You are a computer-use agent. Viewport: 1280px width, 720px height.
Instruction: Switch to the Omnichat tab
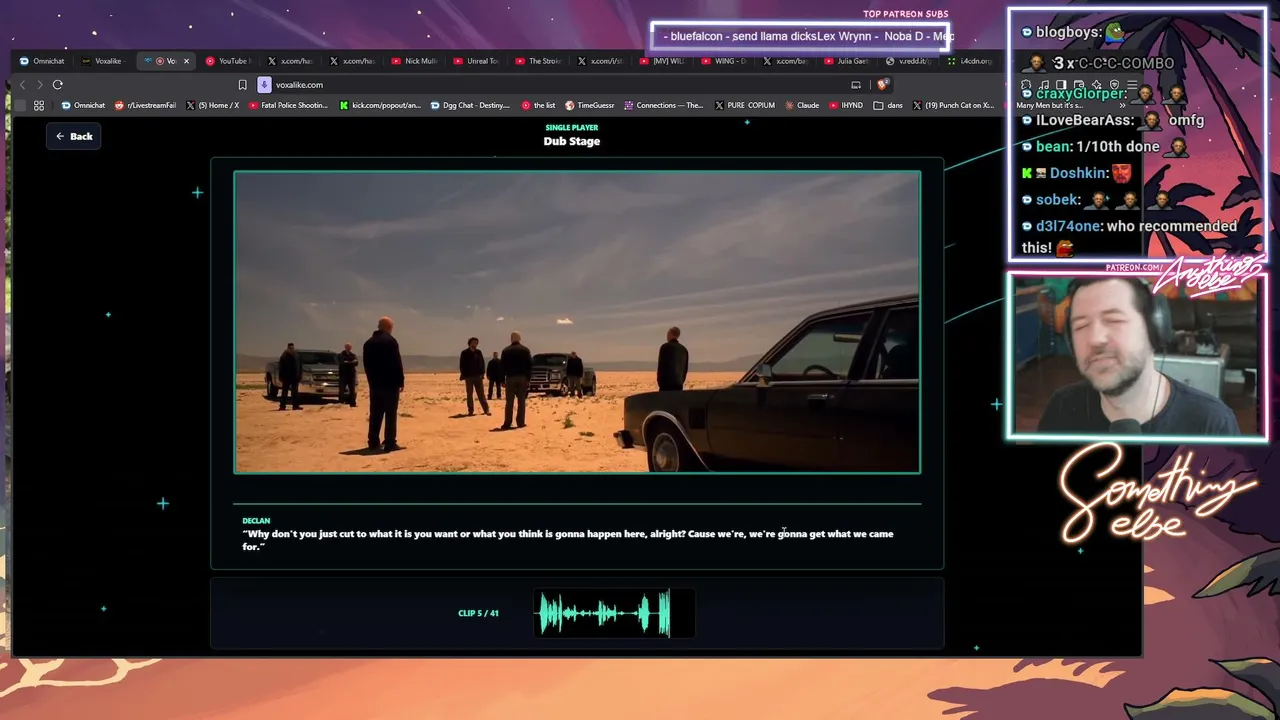coord(41,61)
